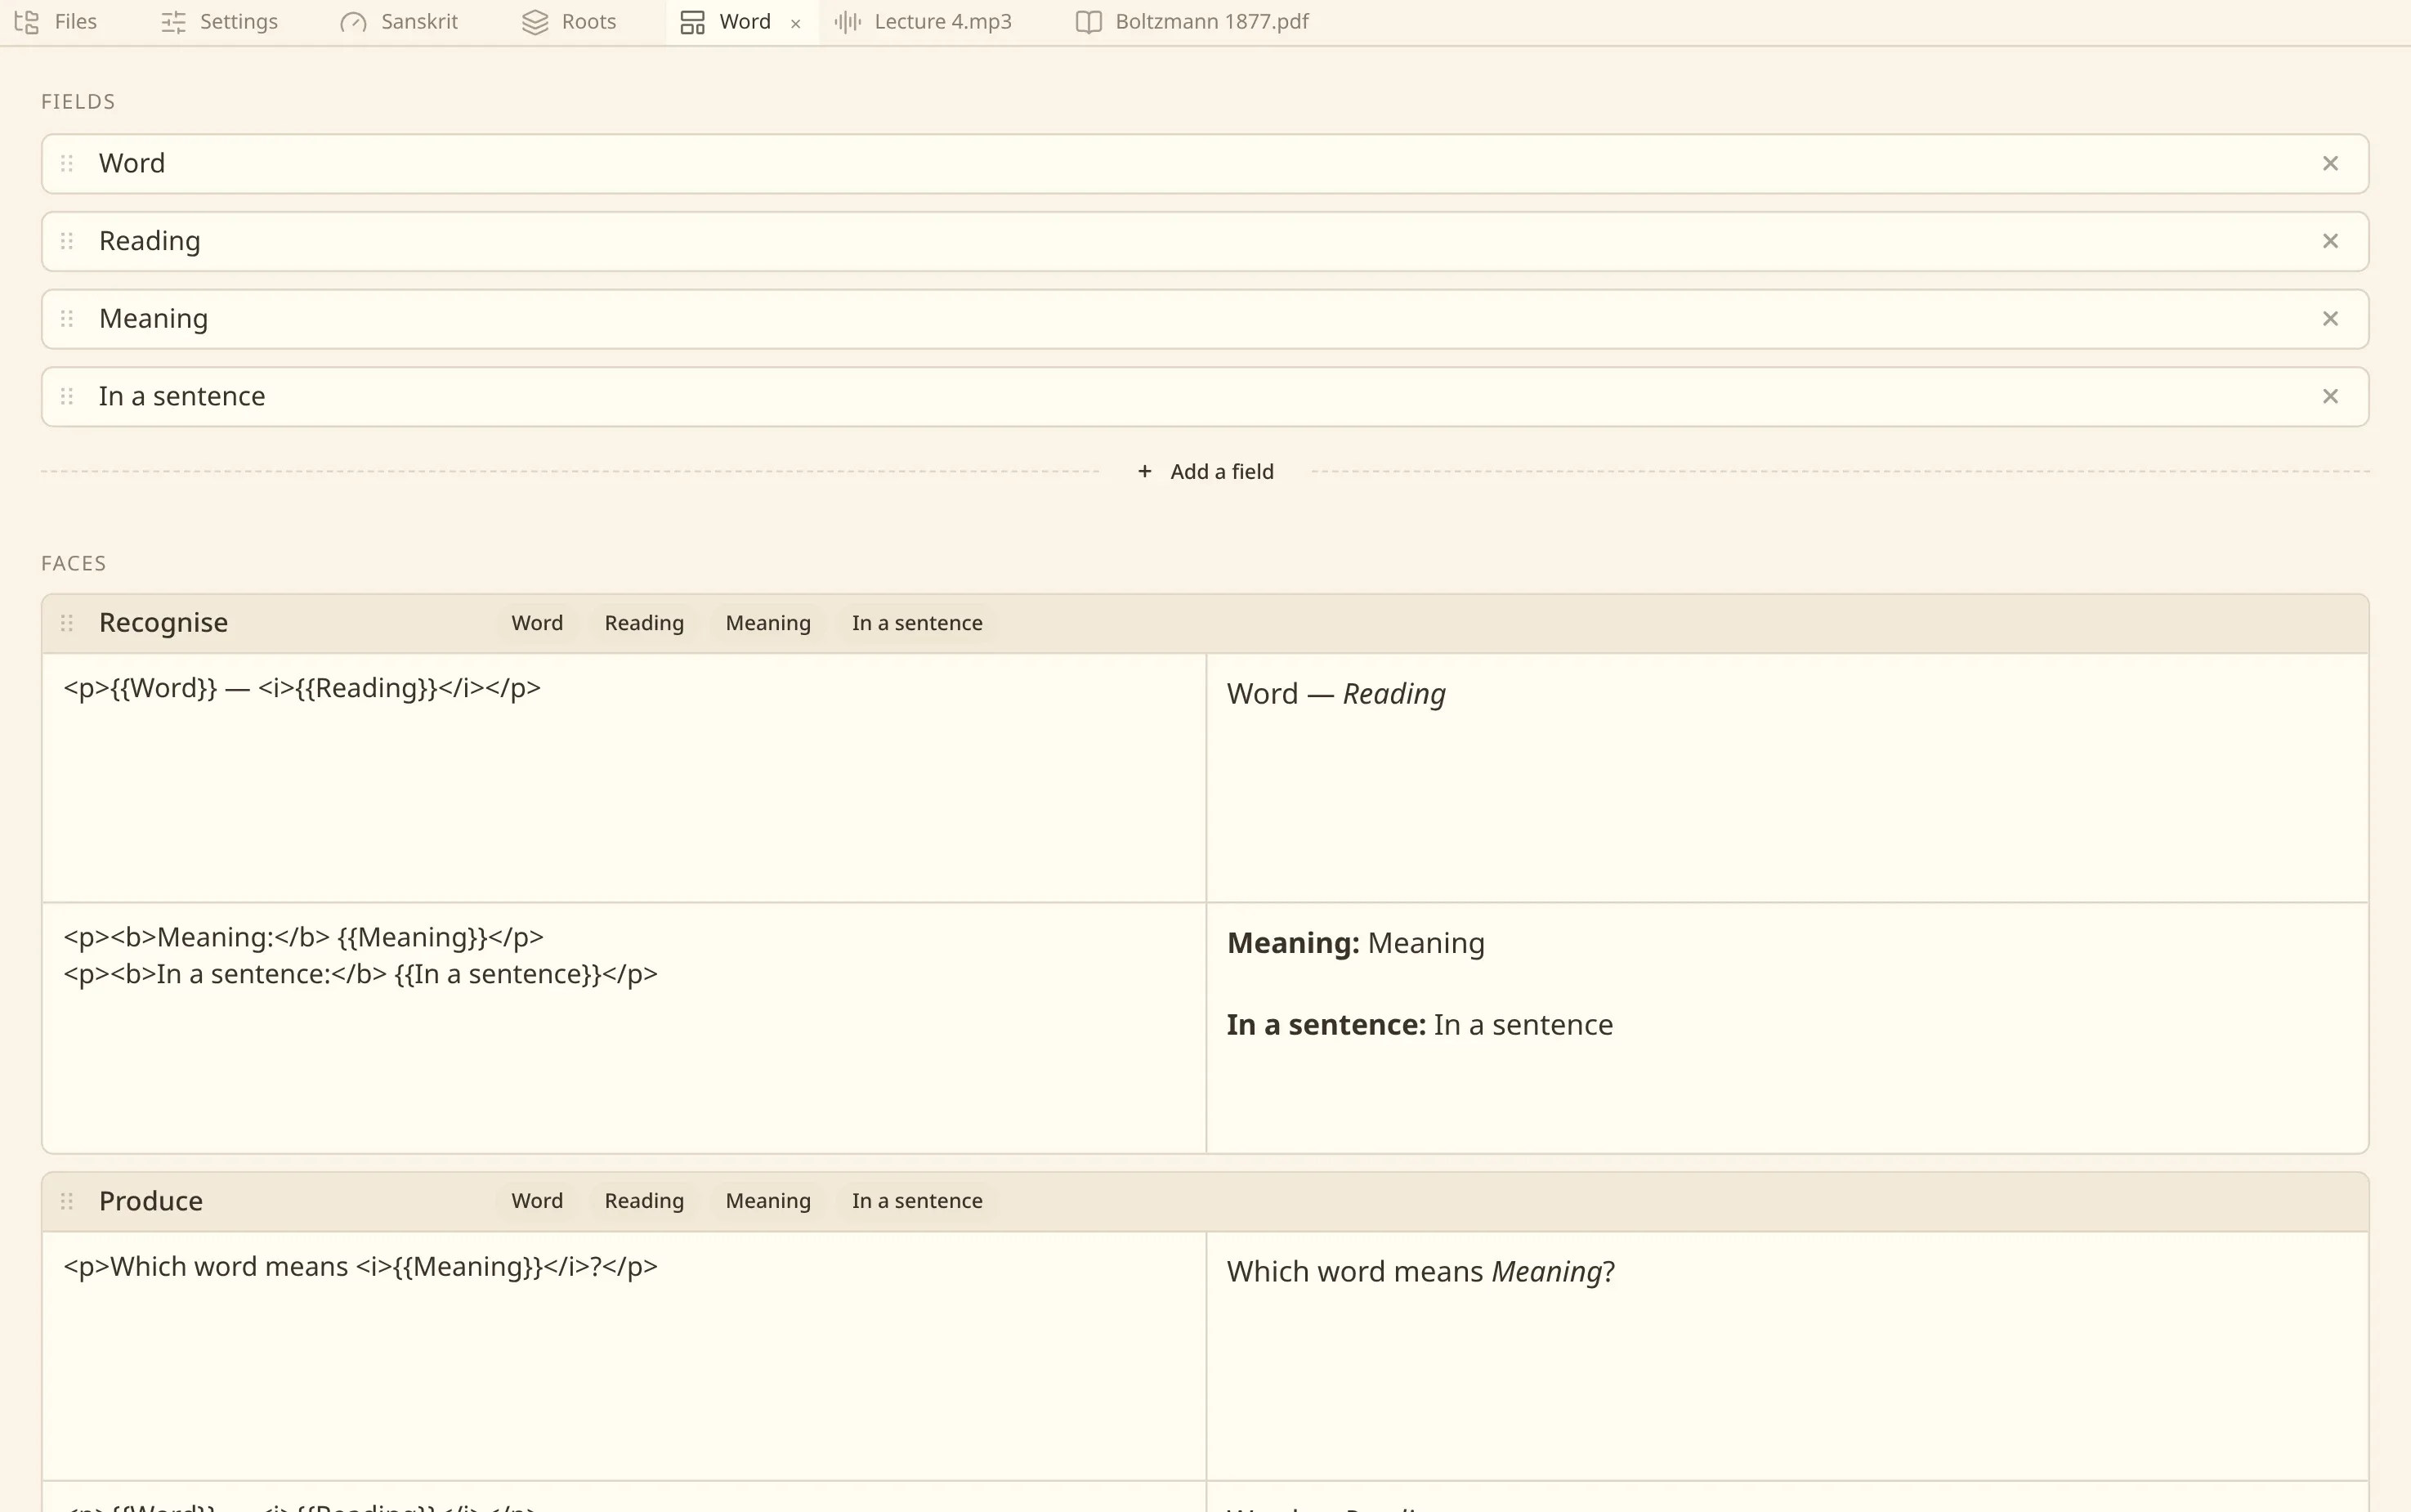Click the Word tab layout icon

(x=692, y=22)
